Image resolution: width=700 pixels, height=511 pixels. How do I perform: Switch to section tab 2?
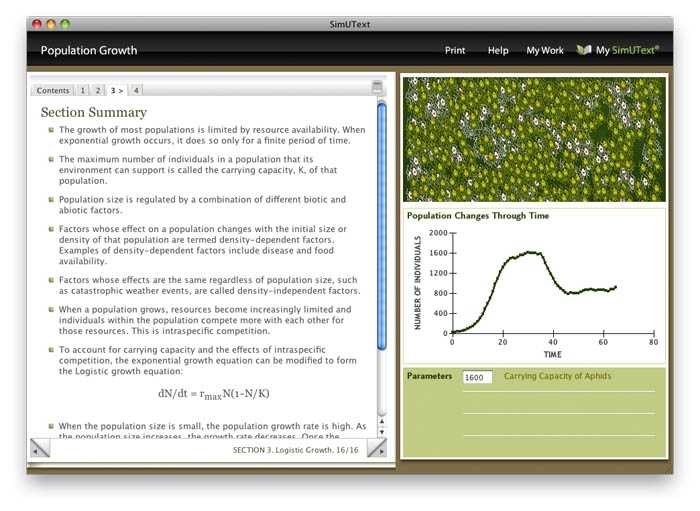coord(98,90)
